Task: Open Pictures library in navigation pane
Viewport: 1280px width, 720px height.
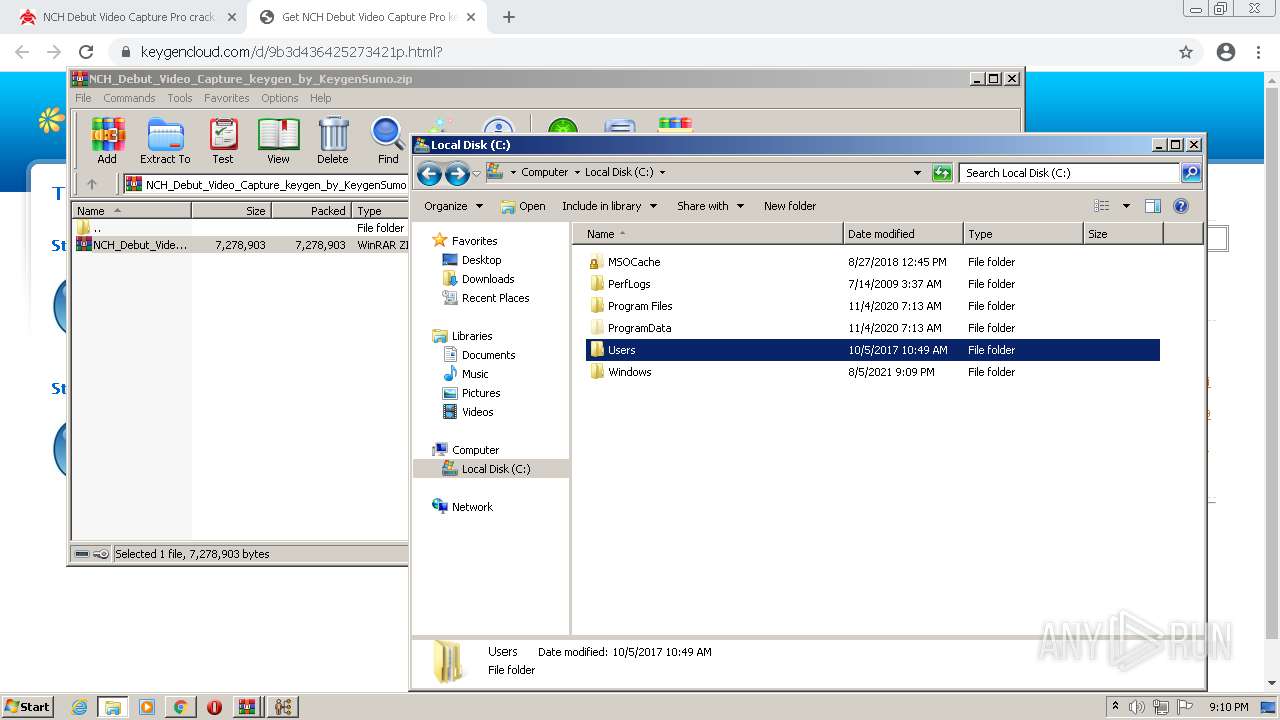Action: coord(480,393)
